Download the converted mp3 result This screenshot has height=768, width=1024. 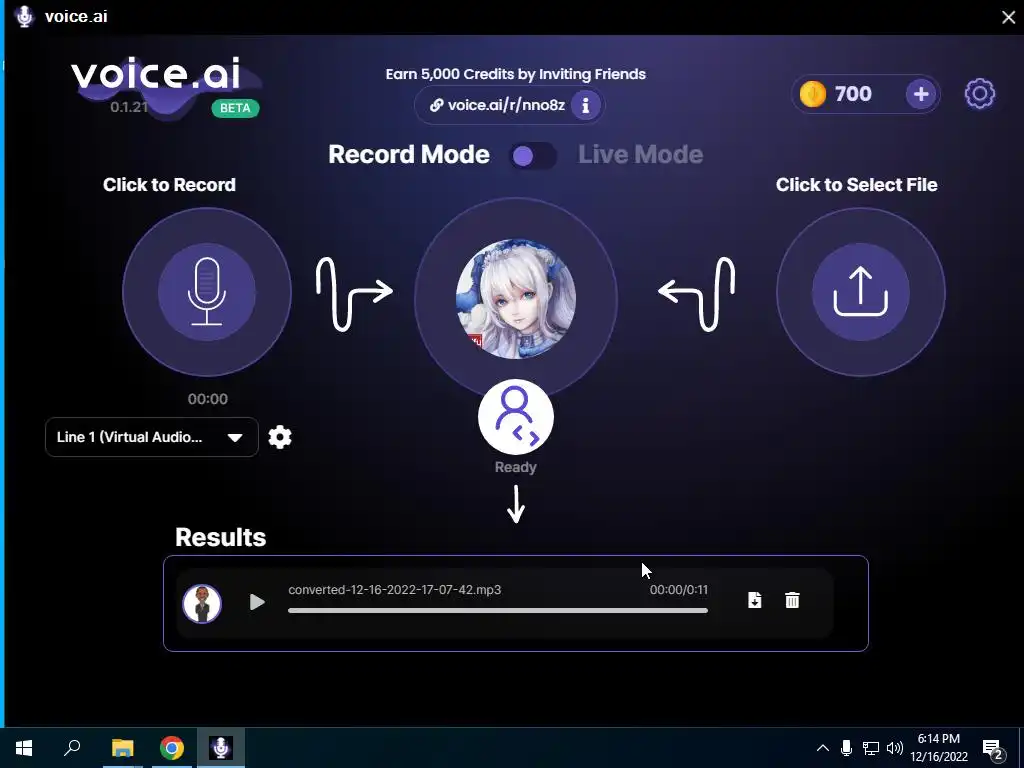pos(754,600)
